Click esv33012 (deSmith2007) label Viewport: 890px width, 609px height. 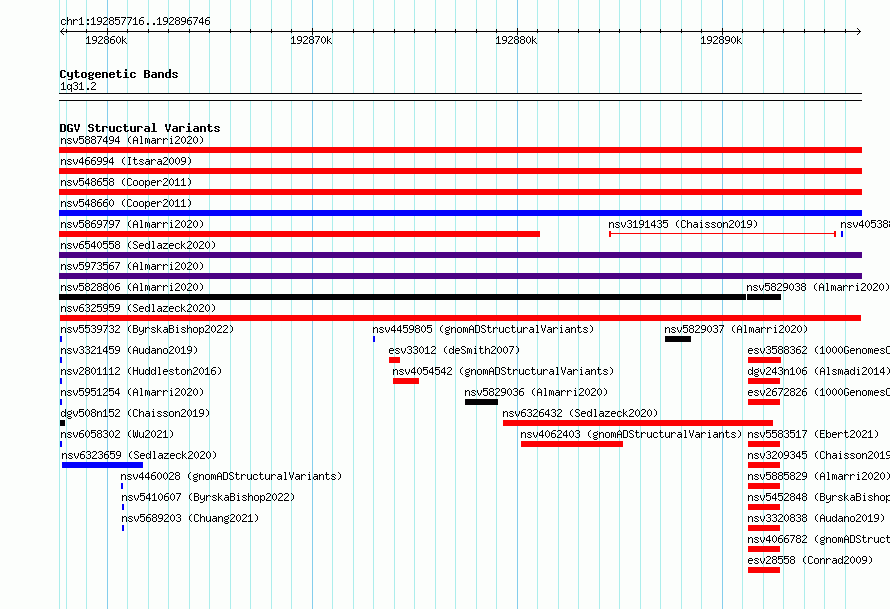pyautogui.click(x=454, y=350)
